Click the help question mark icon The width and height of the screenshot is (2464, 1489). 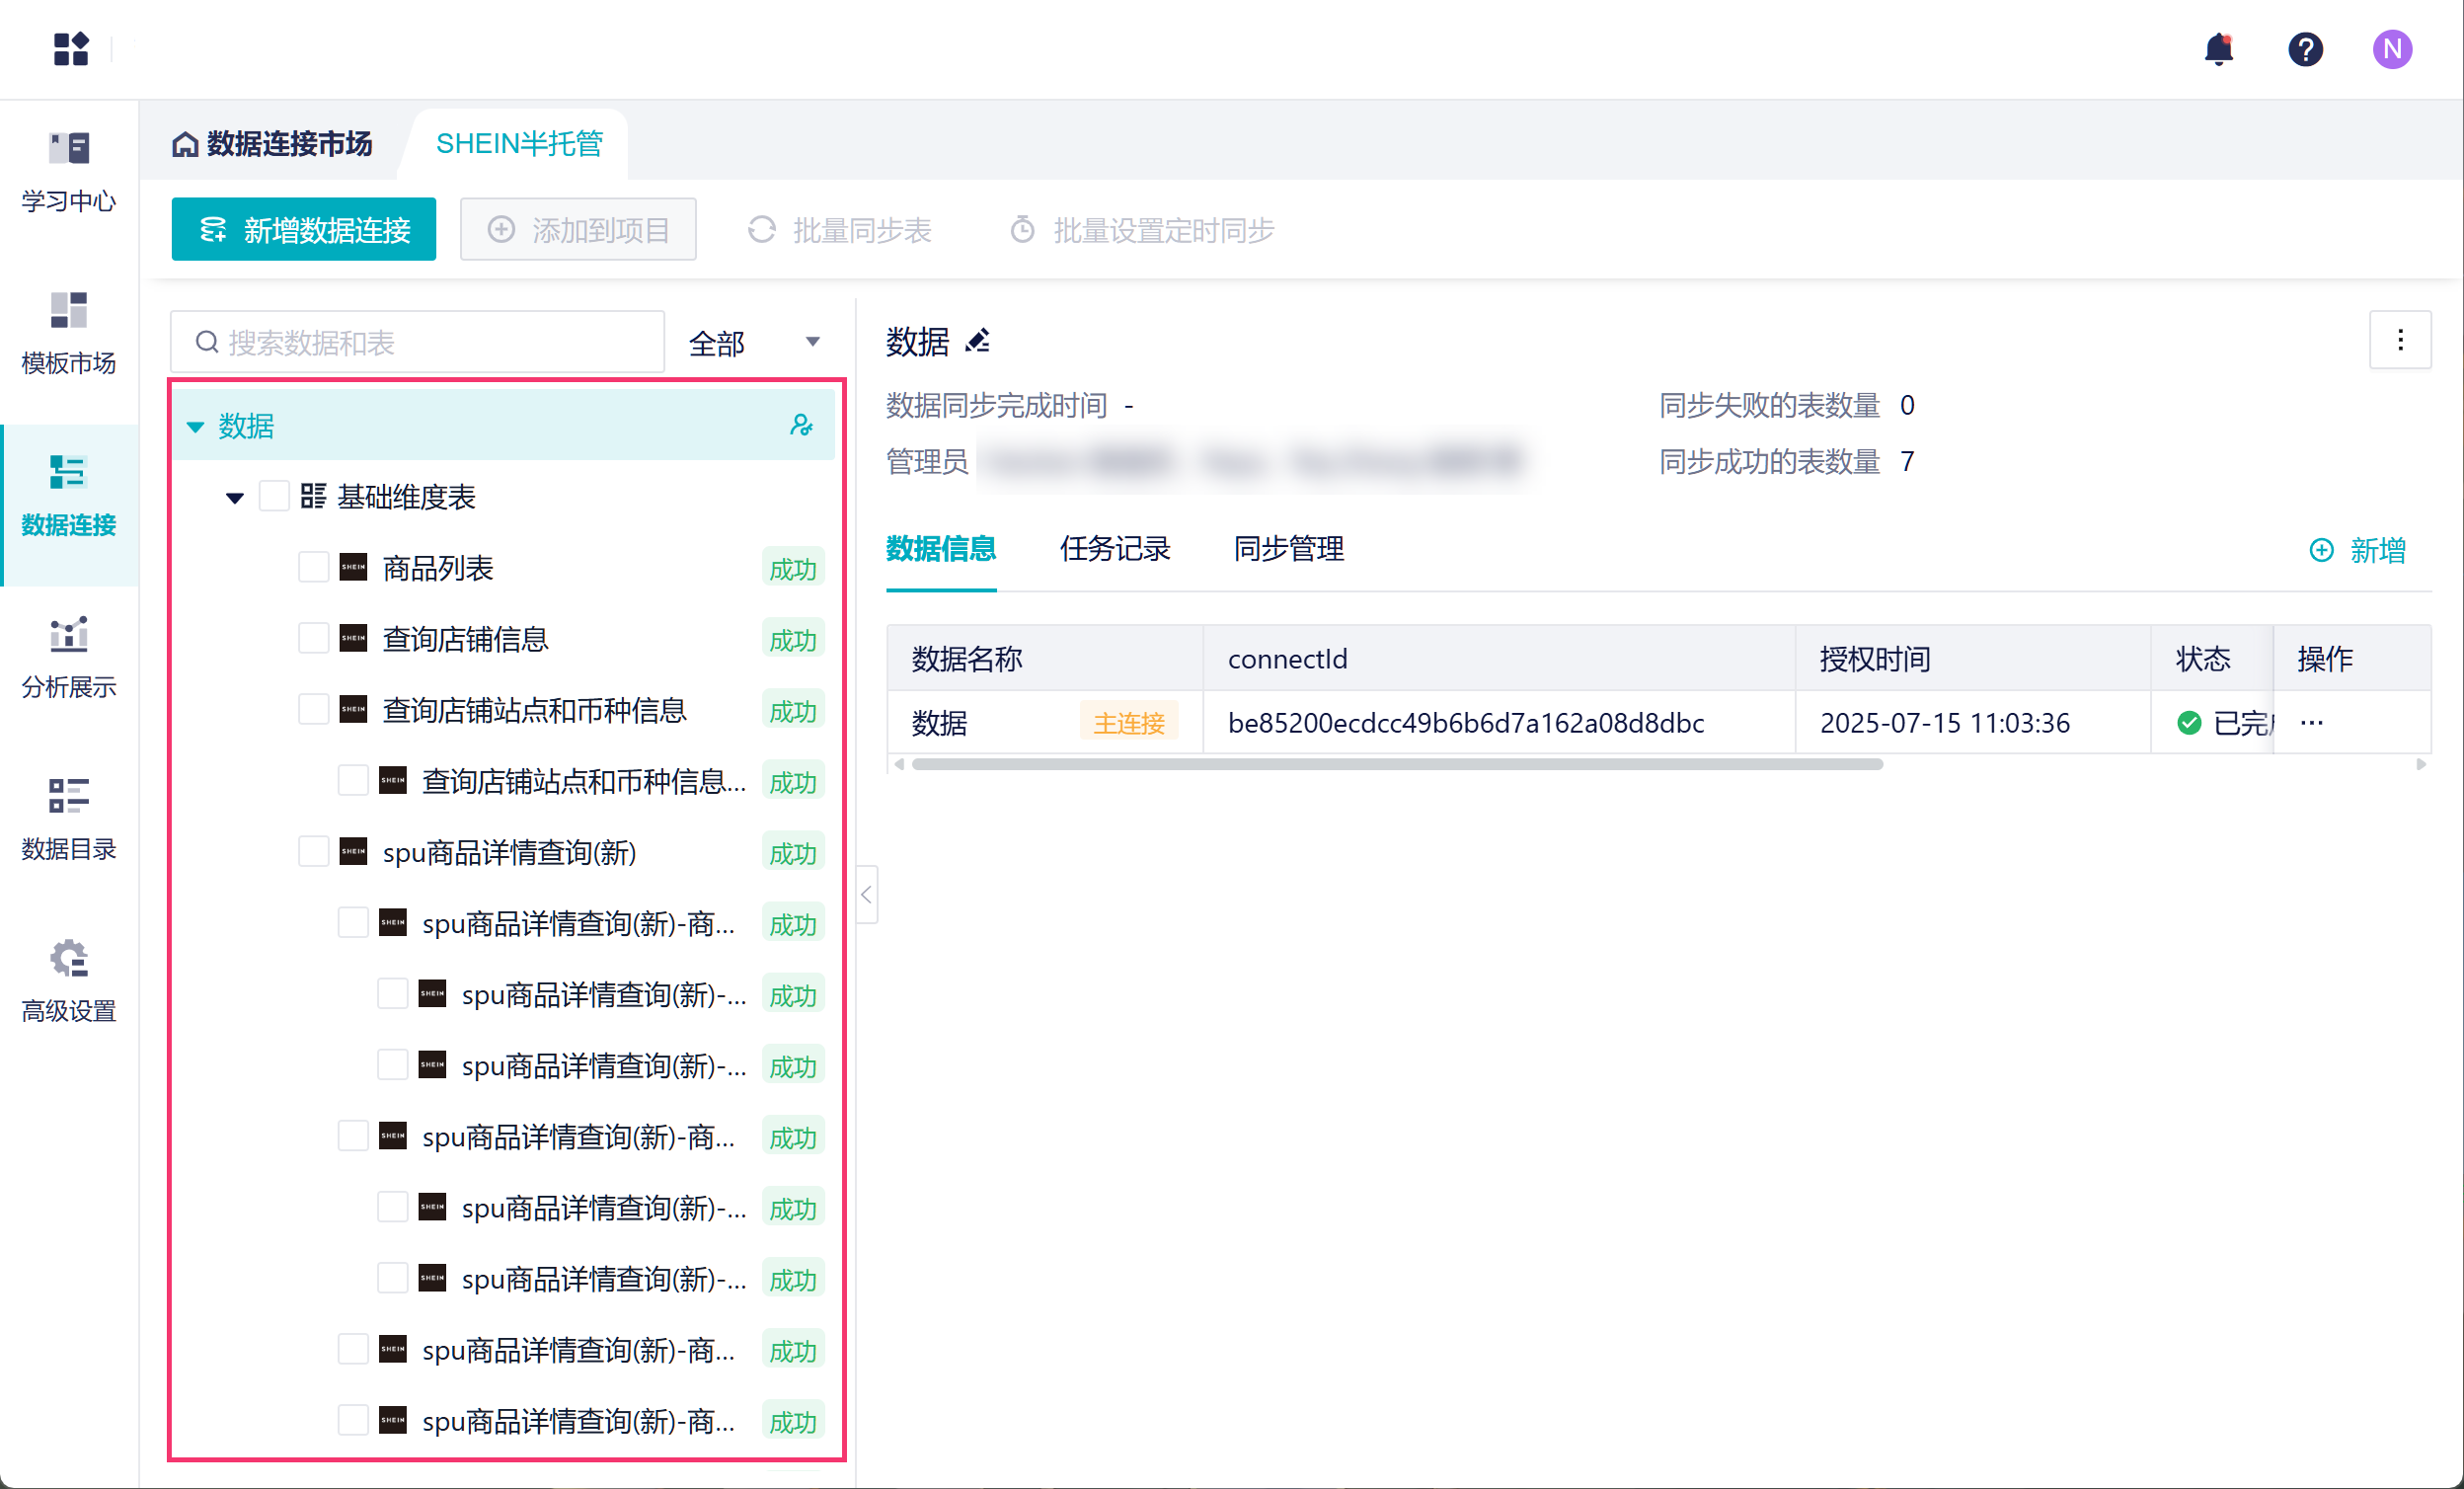pyautogui.click(x=2305, y=49)
